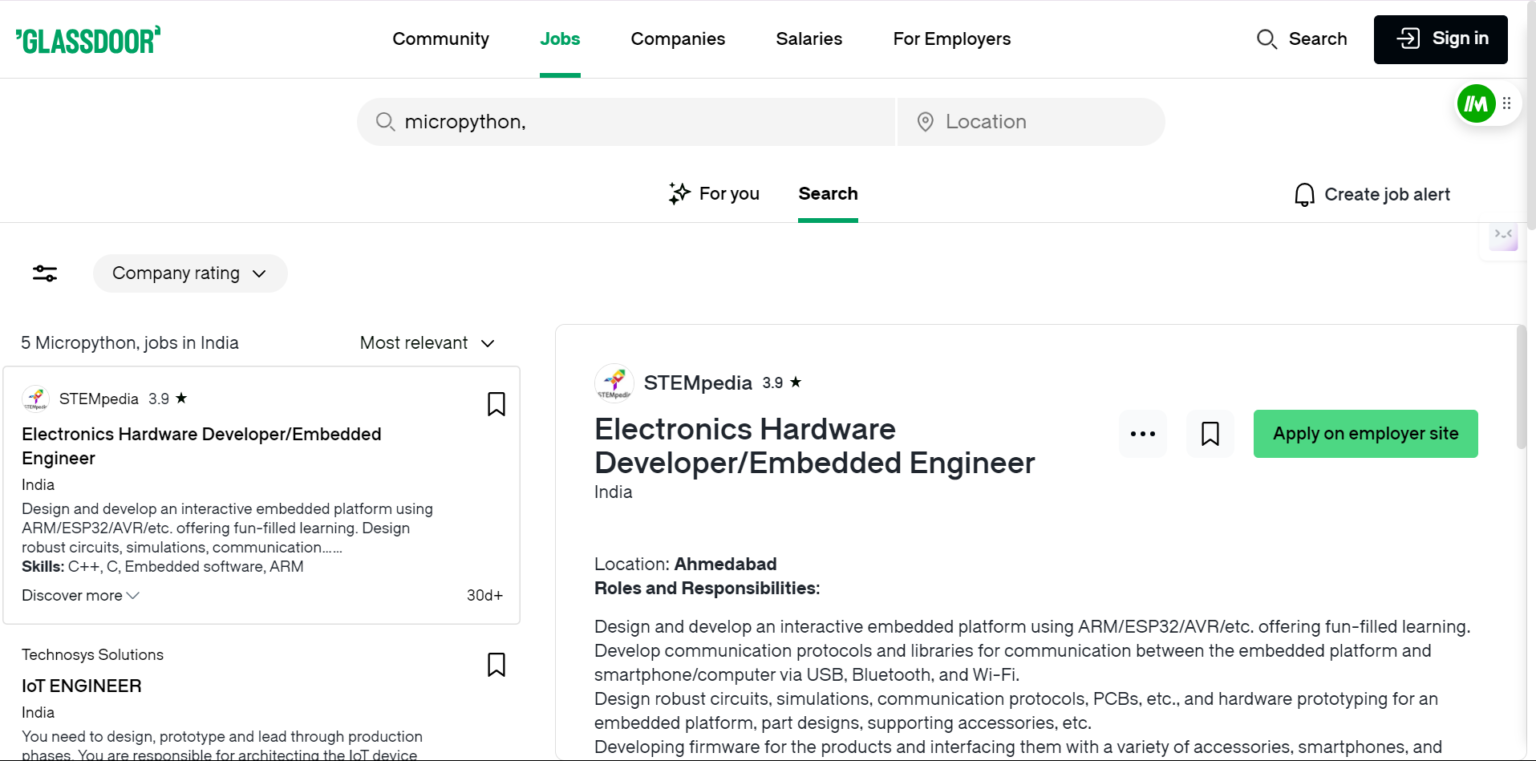
Task: Save the IoT ENGINEER job listing
Action: pos(496,665)
